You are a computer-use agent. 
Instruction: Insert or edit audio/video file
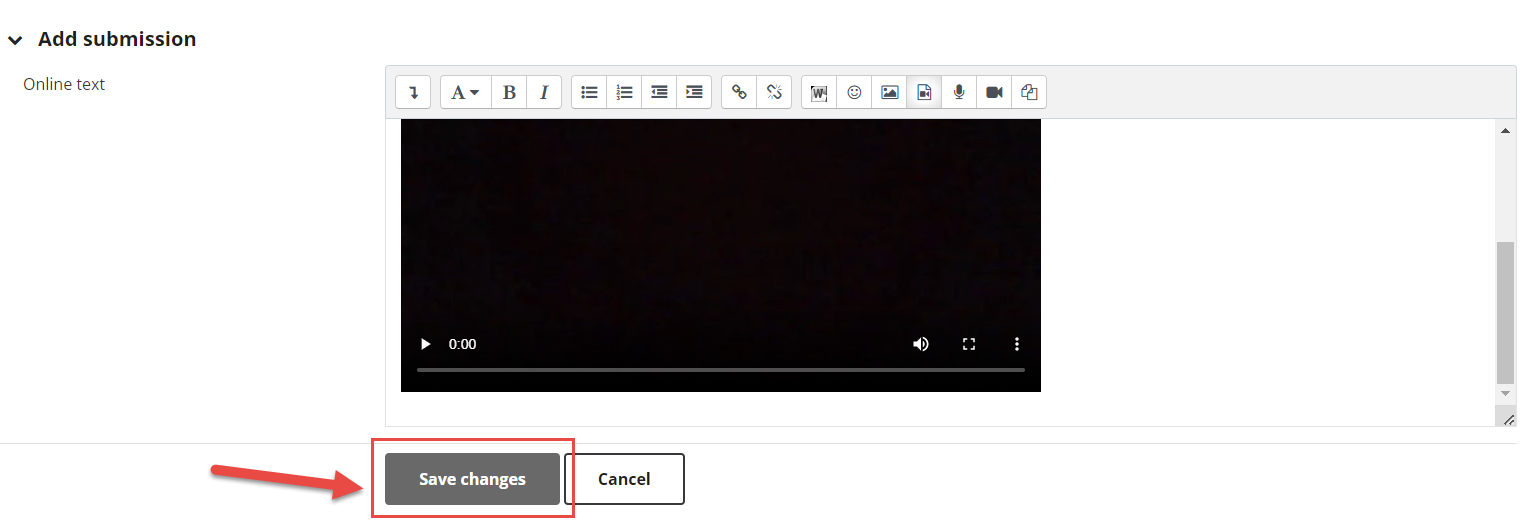[x=924, y=92]
